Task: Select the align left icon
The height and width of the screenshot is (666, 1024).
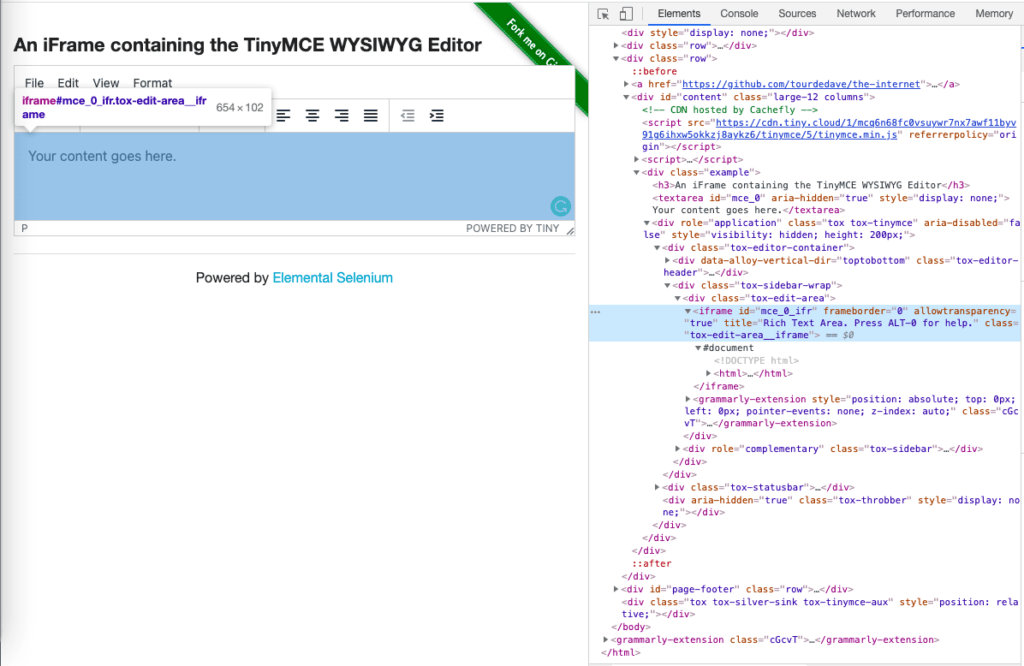Action: (x=283, y=115)
